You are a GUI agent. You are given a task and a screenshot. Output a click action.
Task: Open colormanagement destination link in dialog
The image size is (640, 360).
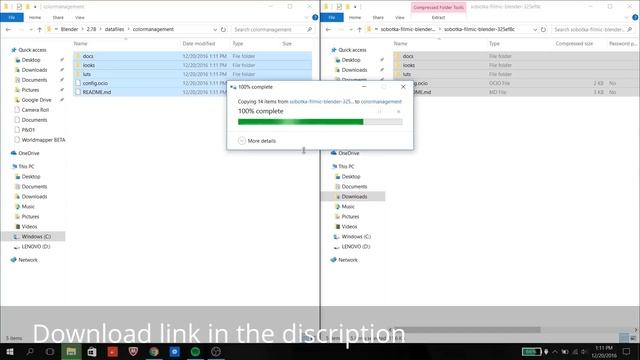[381, 101]
